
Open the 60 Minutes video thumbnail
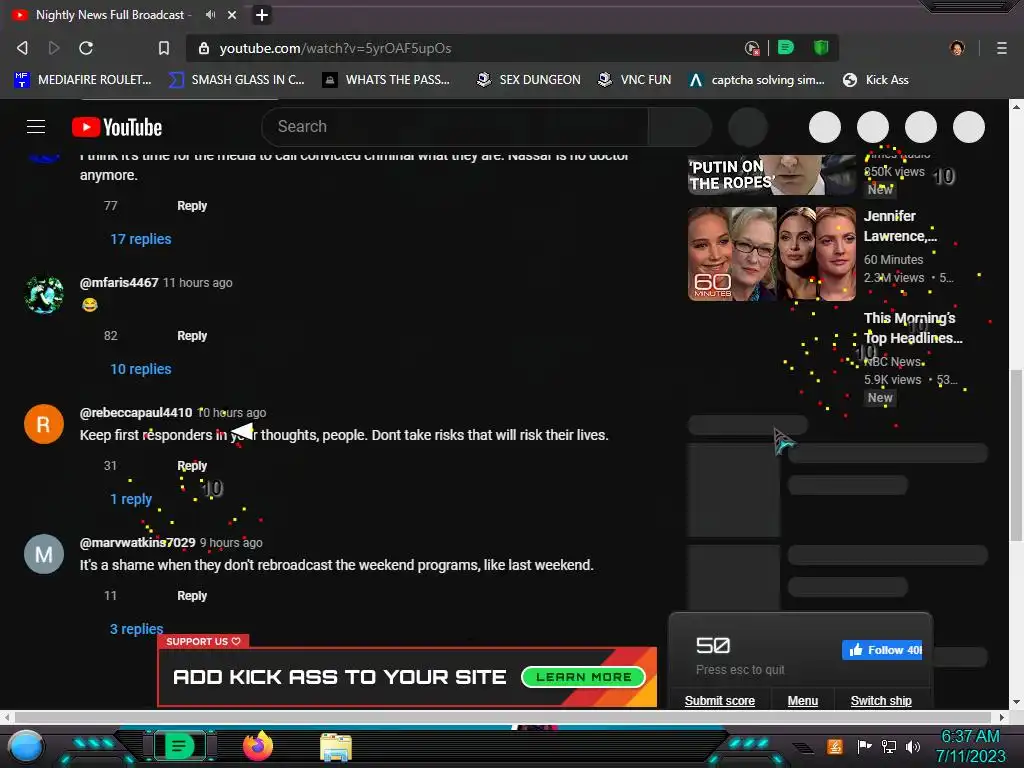[771, 254]
